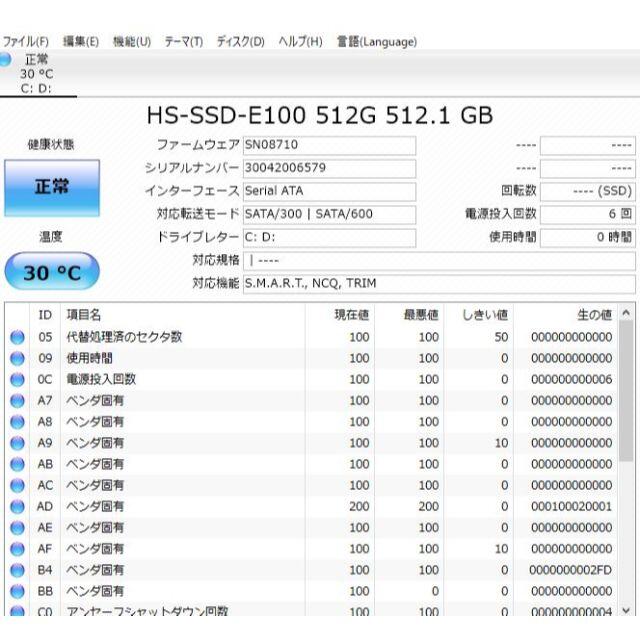
Task: Open the ファイル(F) menu
Action: pos(26,42)
